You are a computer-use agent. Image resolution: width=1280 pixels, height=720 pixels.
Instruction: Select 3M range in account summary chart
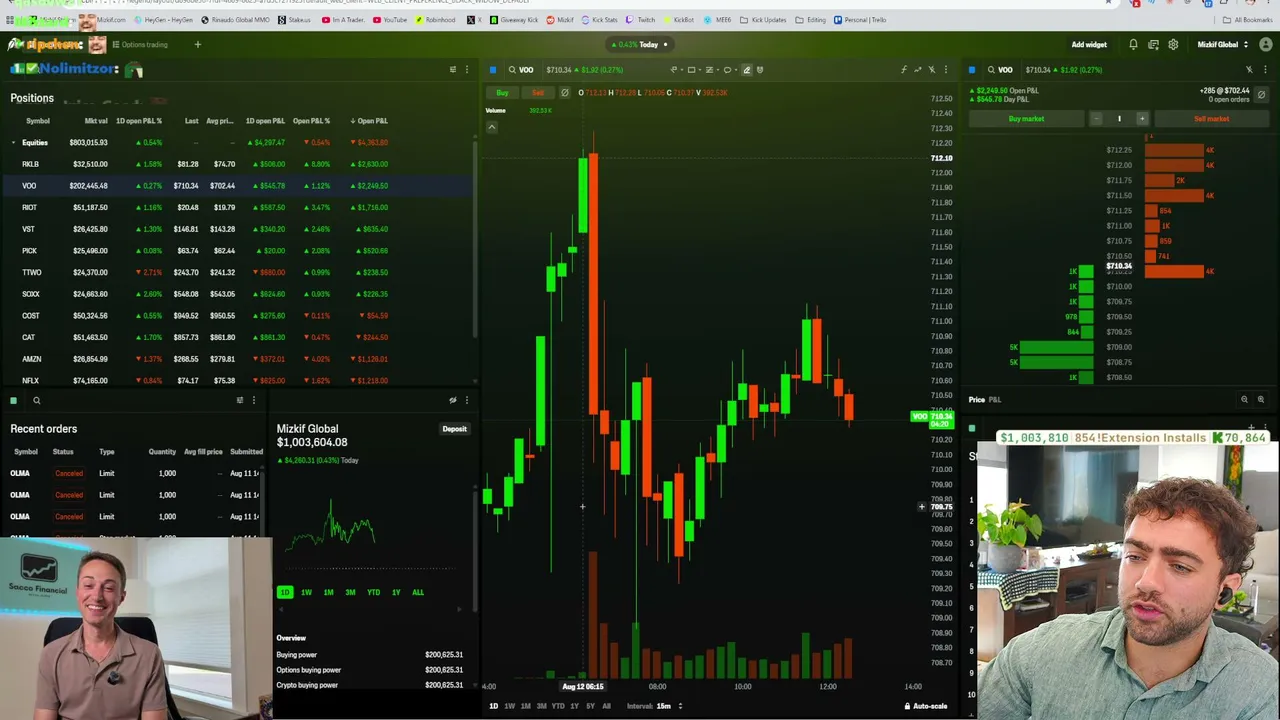(350, 592)
